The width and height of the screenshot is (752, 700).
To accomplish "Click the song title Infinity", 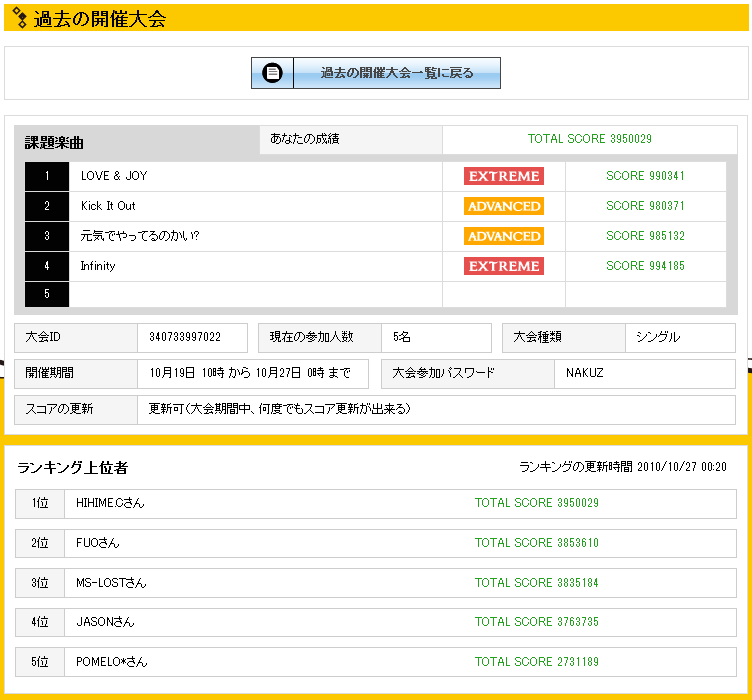I will (98, 266).
